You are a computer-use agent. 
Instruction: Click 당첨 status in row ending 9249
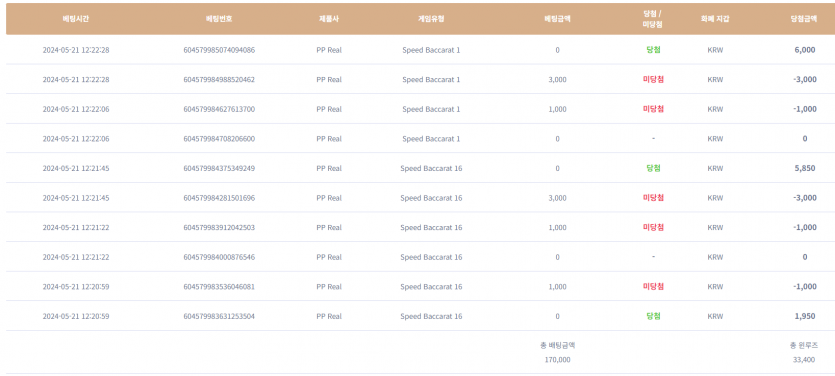click(653, 168)
